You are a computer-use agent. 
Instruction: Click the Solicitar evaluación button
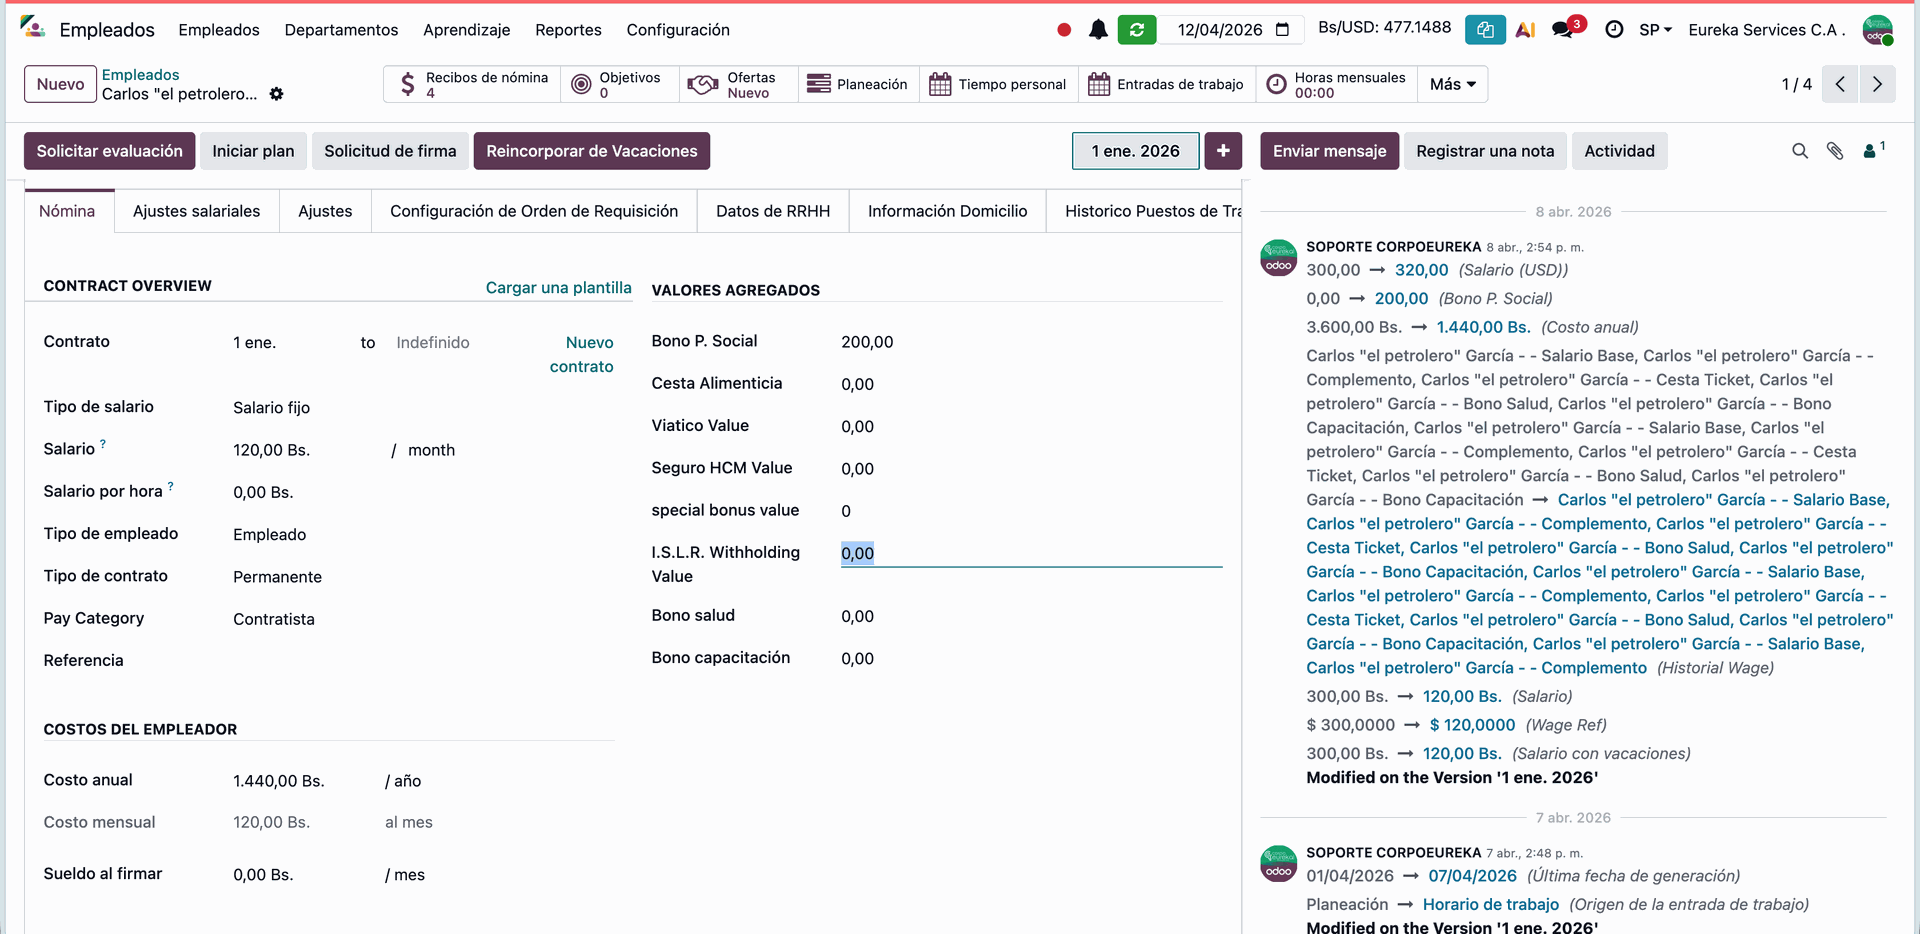tap(109, 151)
